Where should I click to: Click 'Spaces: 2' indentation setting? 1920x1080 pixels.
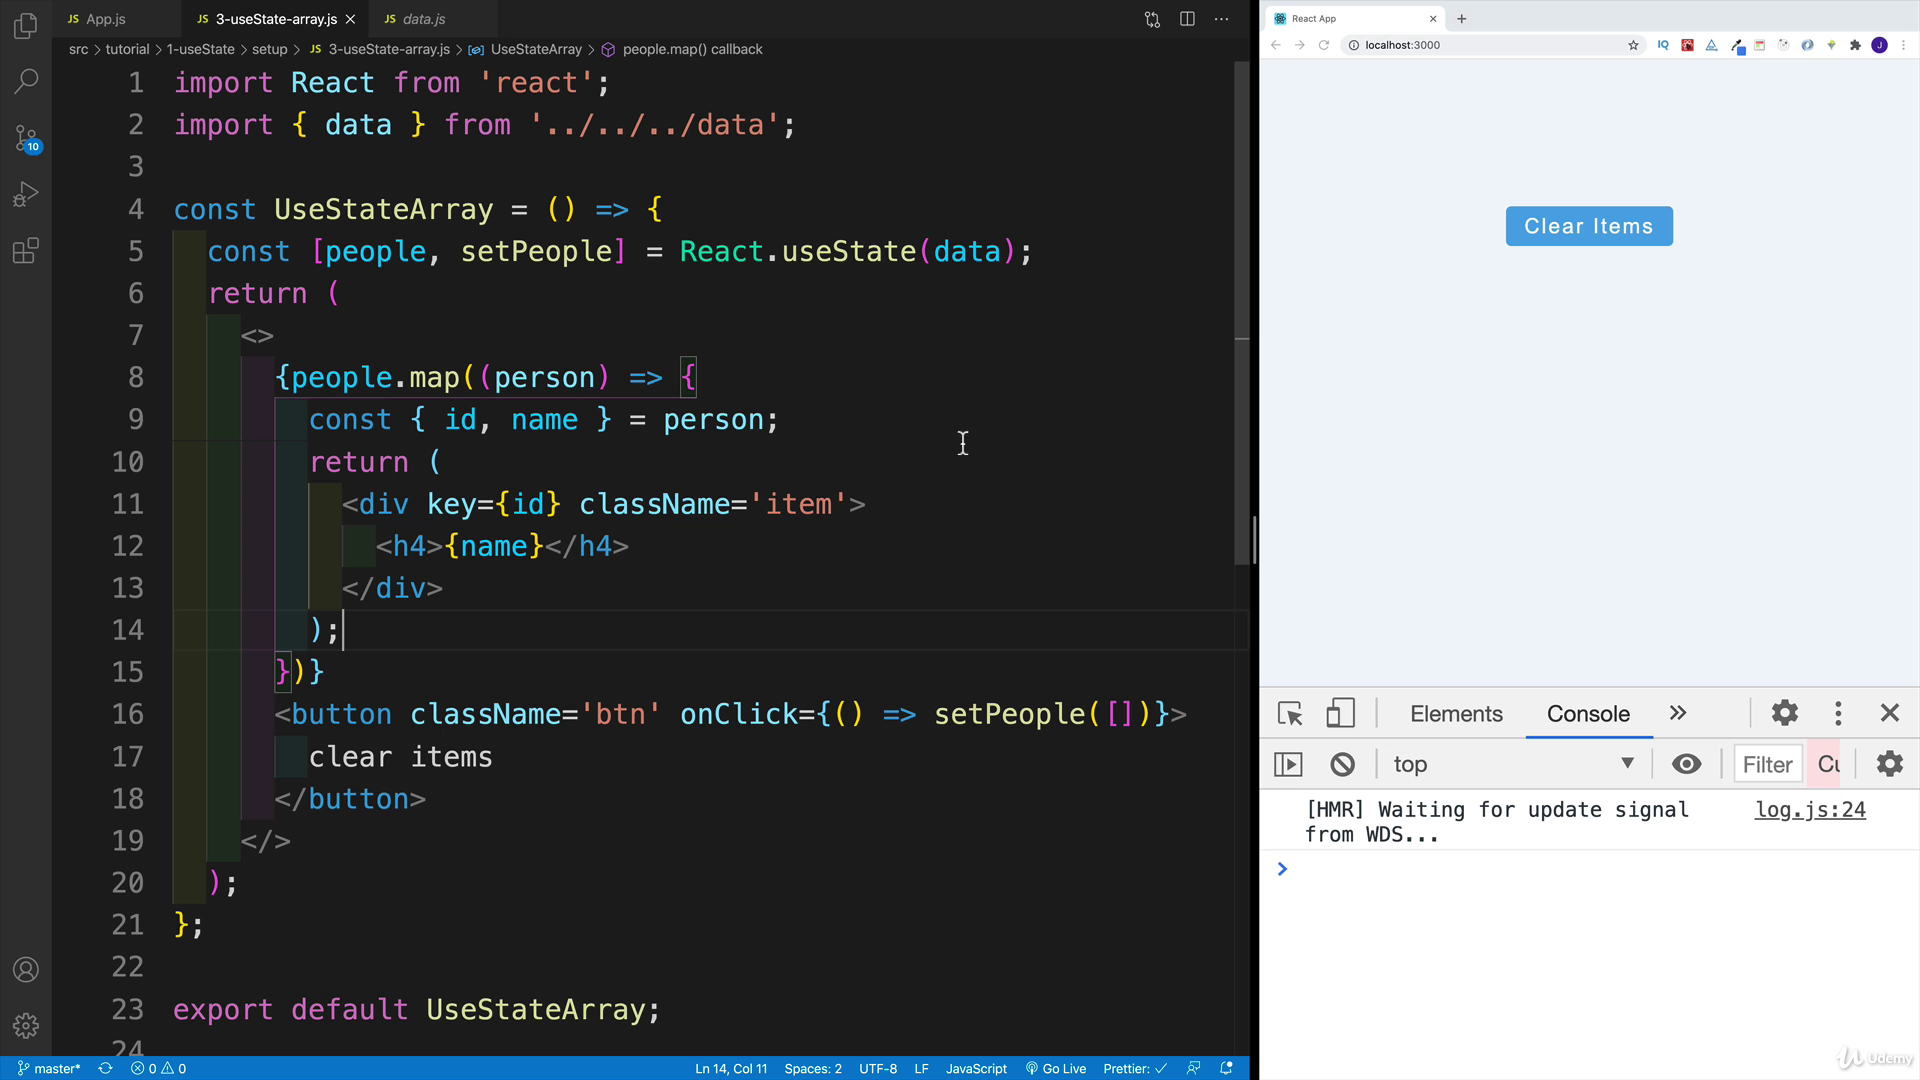[x=813, y=1068]
